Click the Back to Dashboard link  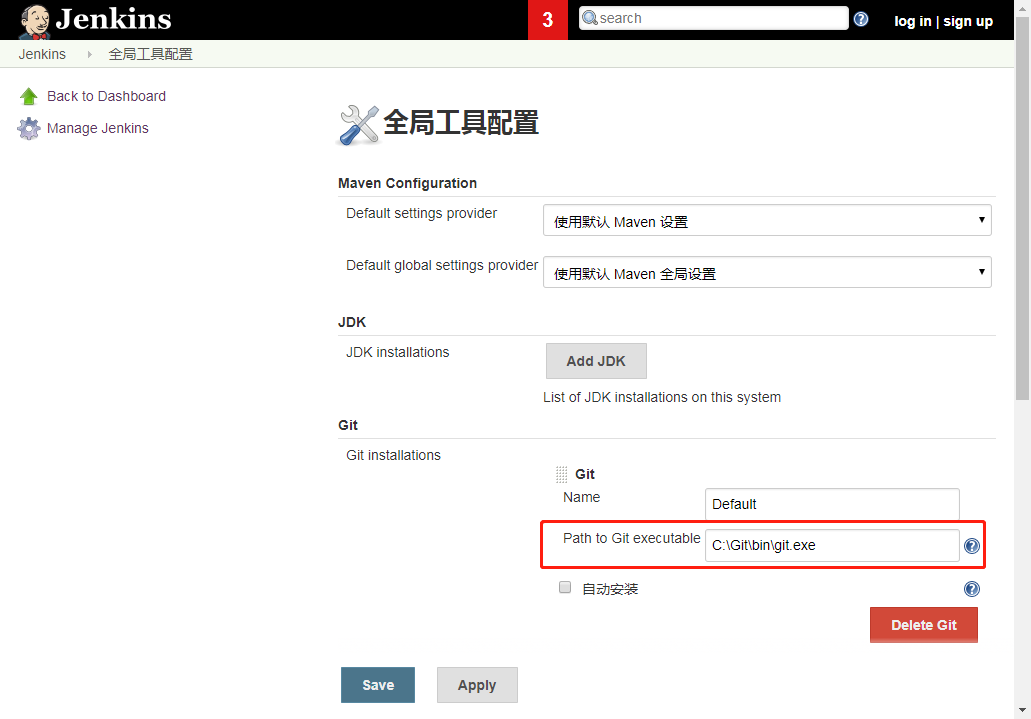(x=107, y=96)
